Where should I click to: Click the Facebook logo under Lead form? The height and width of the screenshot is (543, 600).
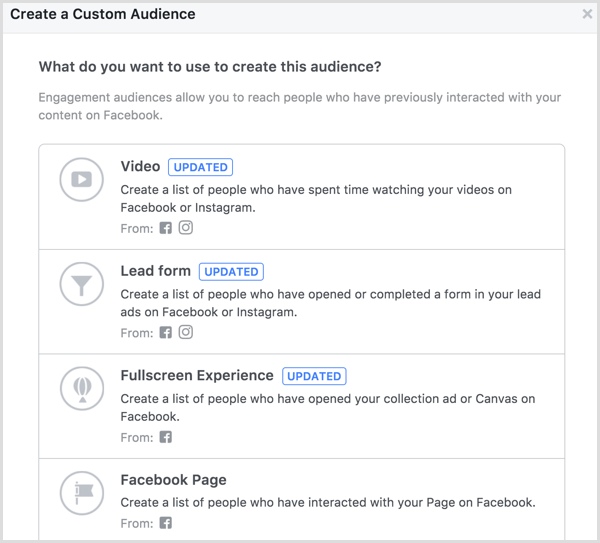click(166, 333)
